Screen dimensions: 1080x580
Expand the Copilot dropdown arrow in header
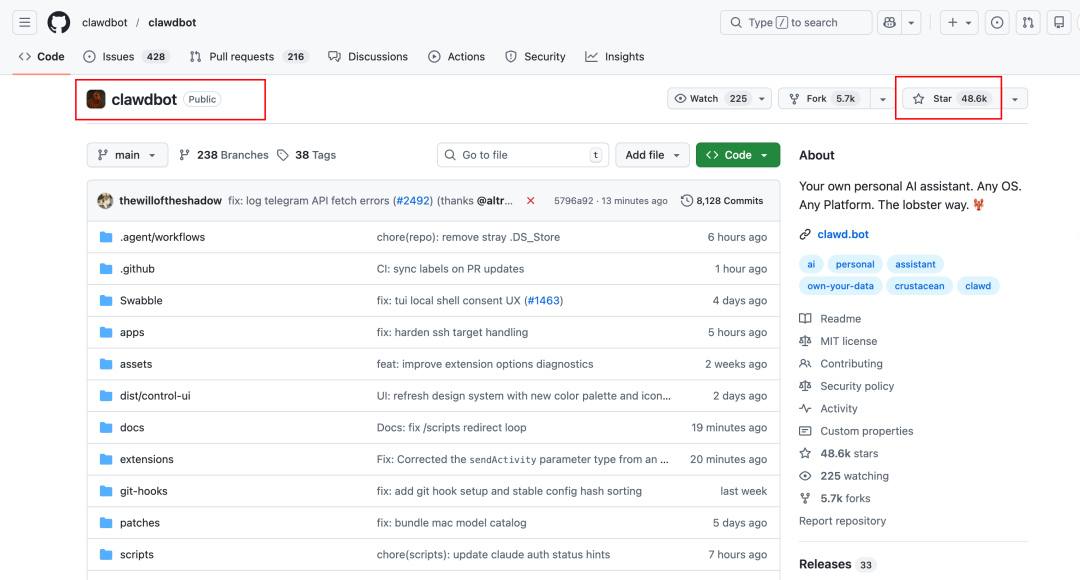coord(911,23)
